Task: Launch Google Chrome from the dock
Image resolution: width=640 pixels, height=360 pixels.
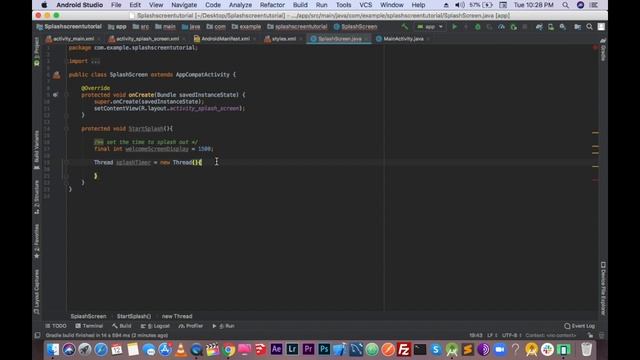Action: pyautogui.click(x=229, y=349)
